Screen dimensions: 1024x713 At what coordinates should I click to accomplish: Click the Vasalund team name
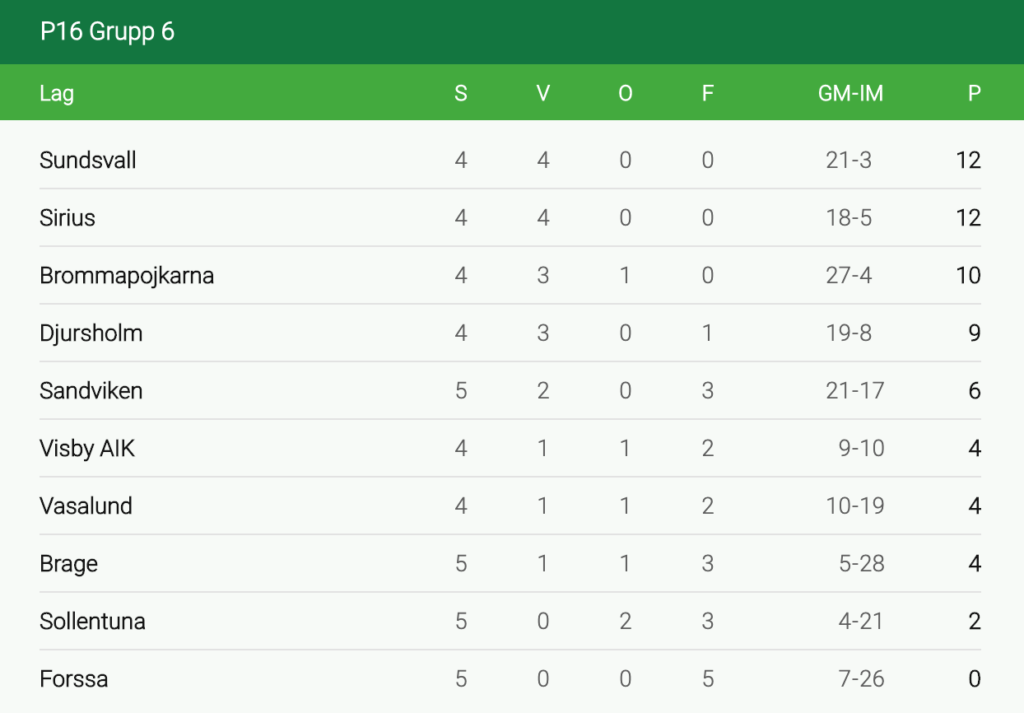86,506
